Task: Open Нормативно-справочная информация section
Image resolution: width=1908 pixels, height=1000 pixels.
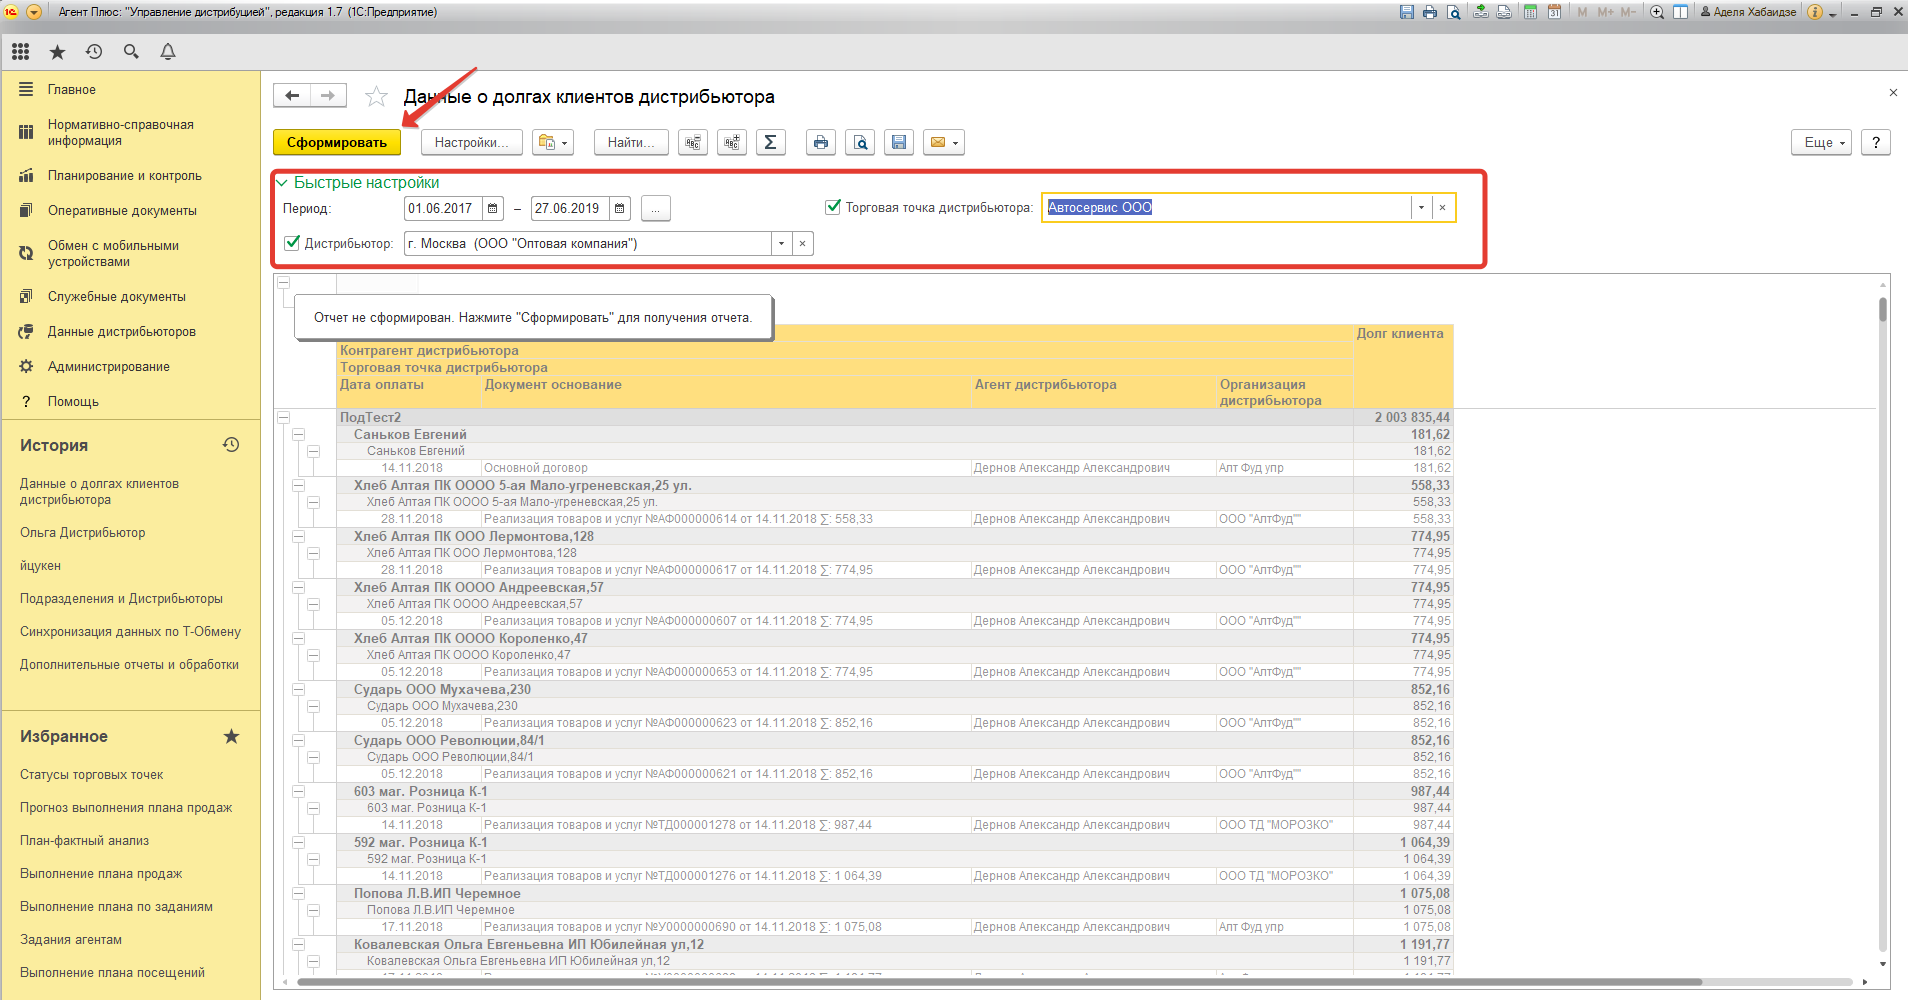Action: [x=120, y=132]
